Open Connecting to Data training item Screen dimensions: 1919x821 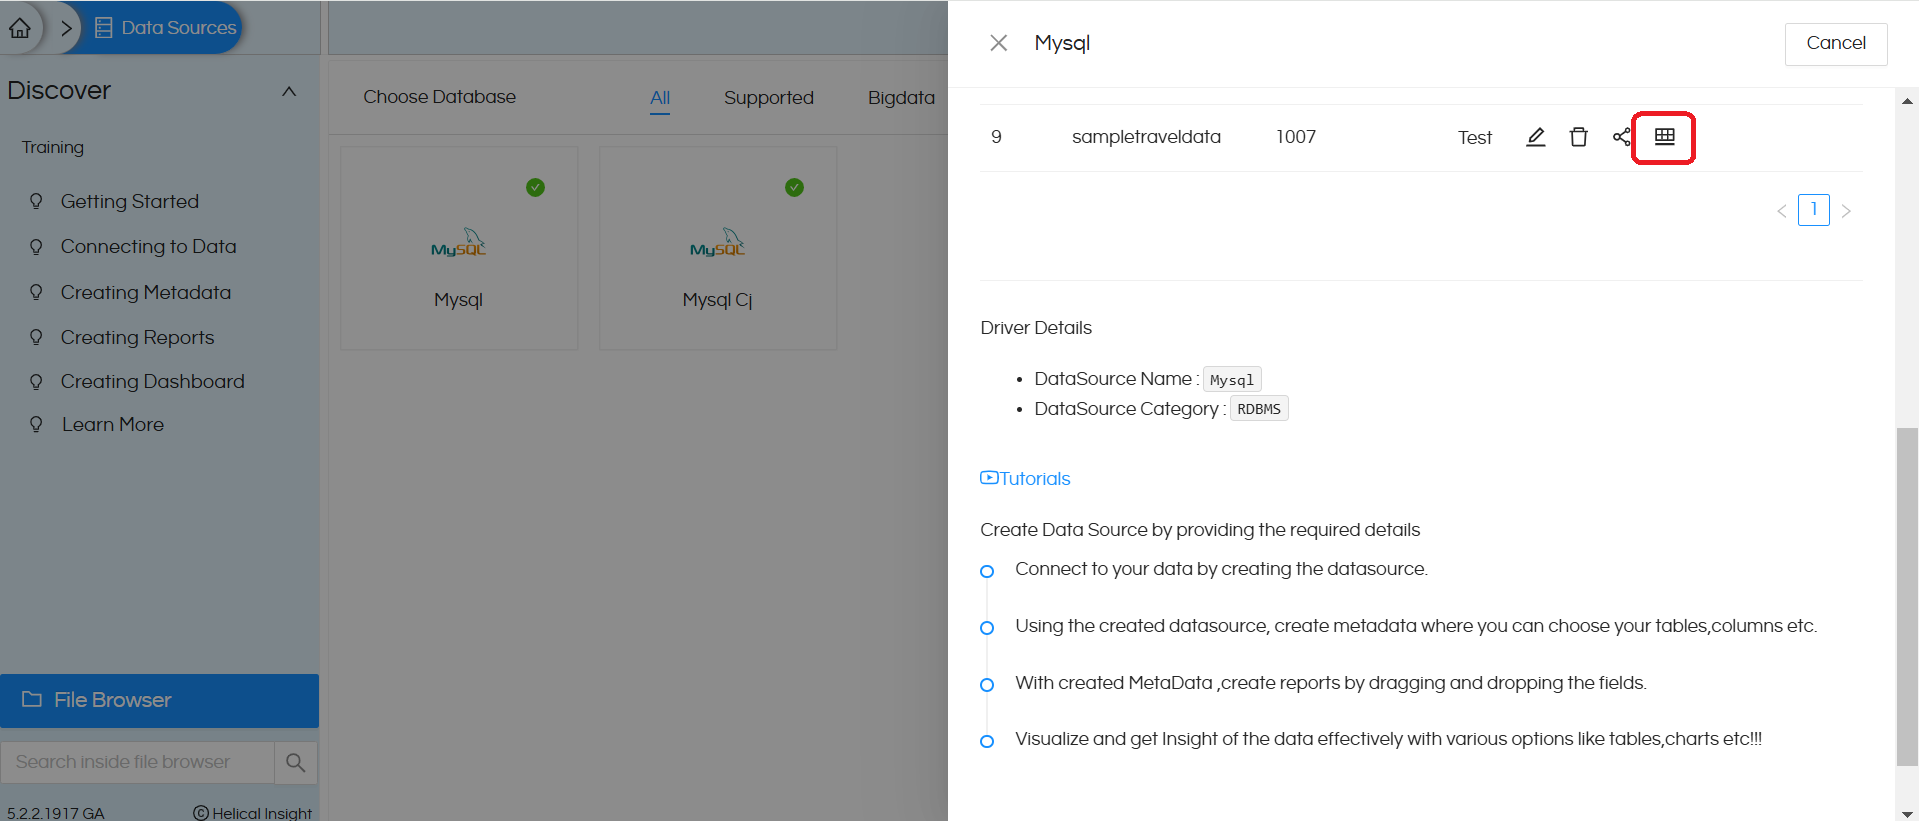pos(148,246)
